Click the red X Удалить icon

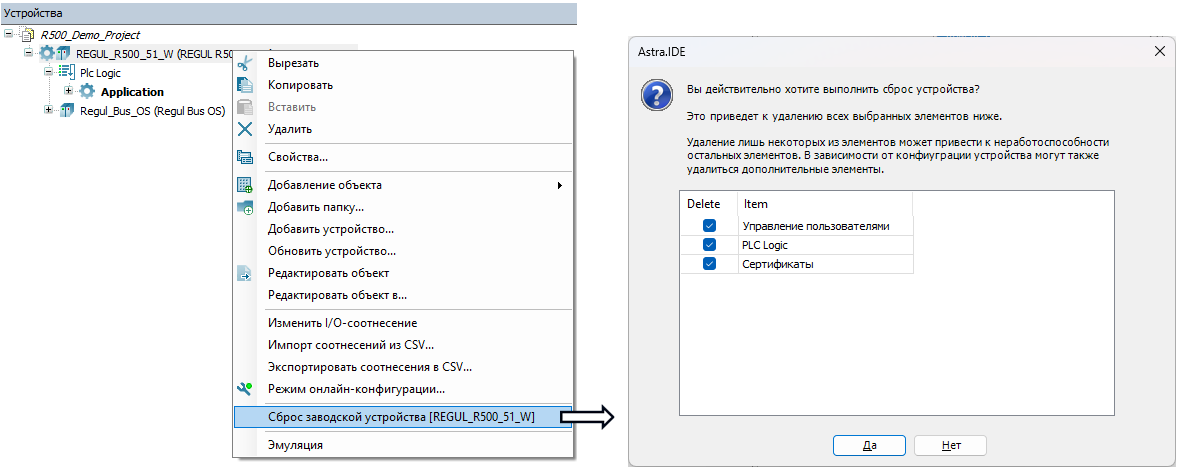pyautogui.click(x=245, y=129)
